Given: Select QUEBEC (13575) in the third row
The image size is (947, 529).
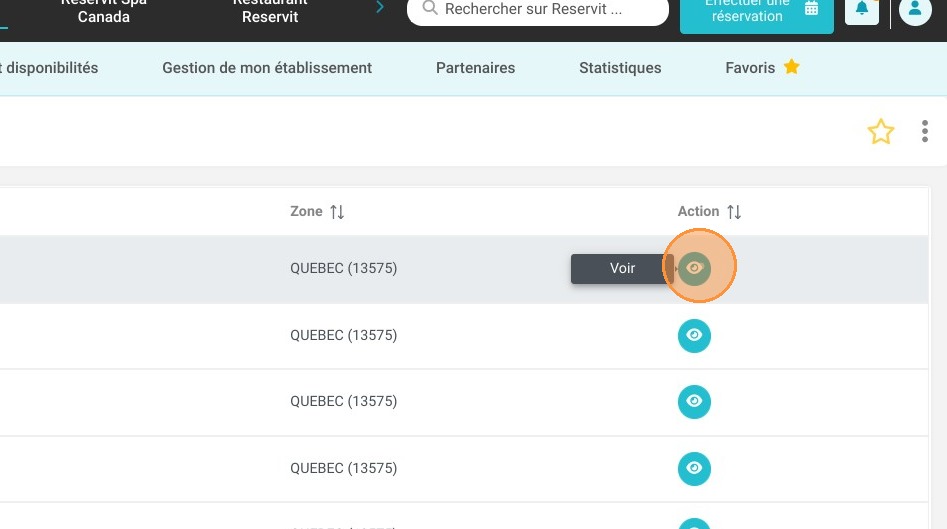Looking at the screenshot, I should [344, 402].
